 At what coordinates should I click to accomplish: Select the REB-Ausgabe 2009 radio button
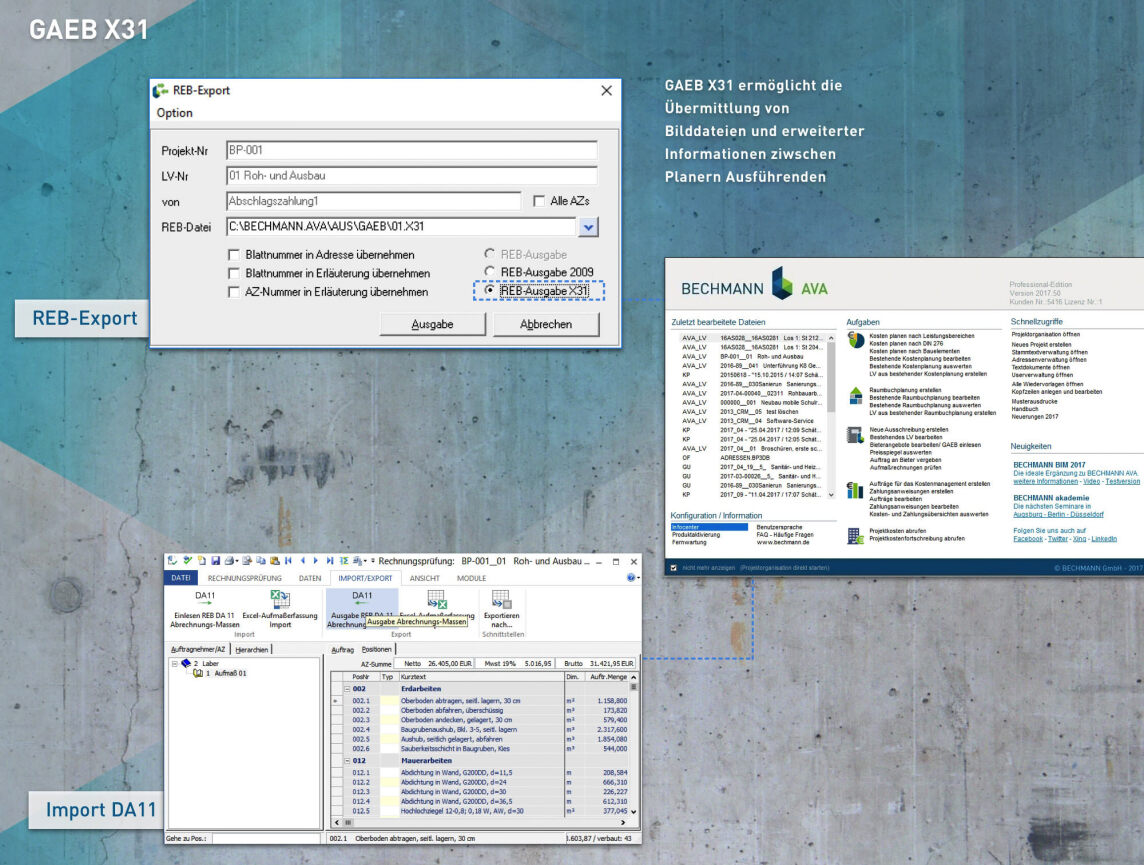click(x=490, y=272)
